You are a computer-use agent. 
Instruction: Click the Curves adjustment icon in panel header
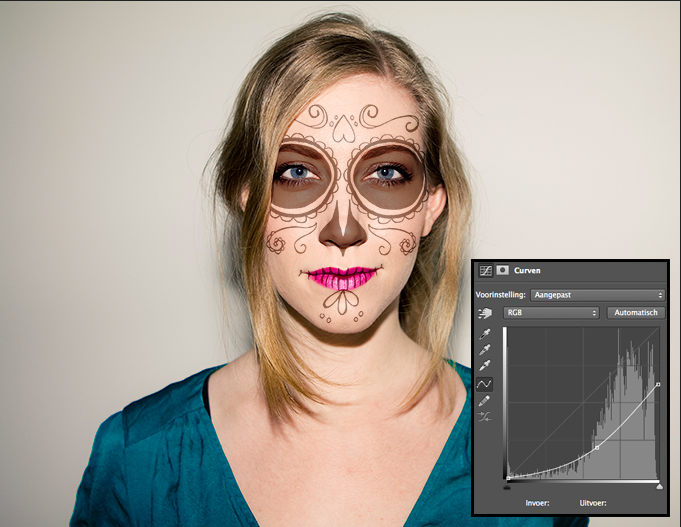(485, 270)
